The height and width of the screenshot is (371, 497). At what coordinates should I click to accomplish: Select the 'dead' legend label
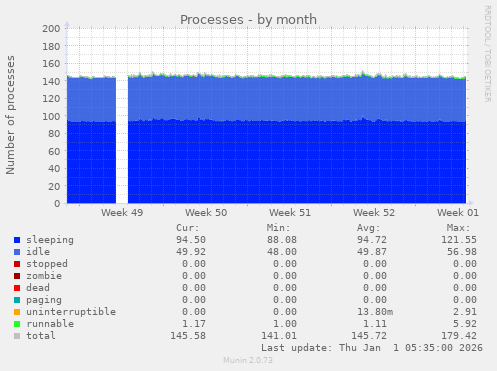(38, 288)
